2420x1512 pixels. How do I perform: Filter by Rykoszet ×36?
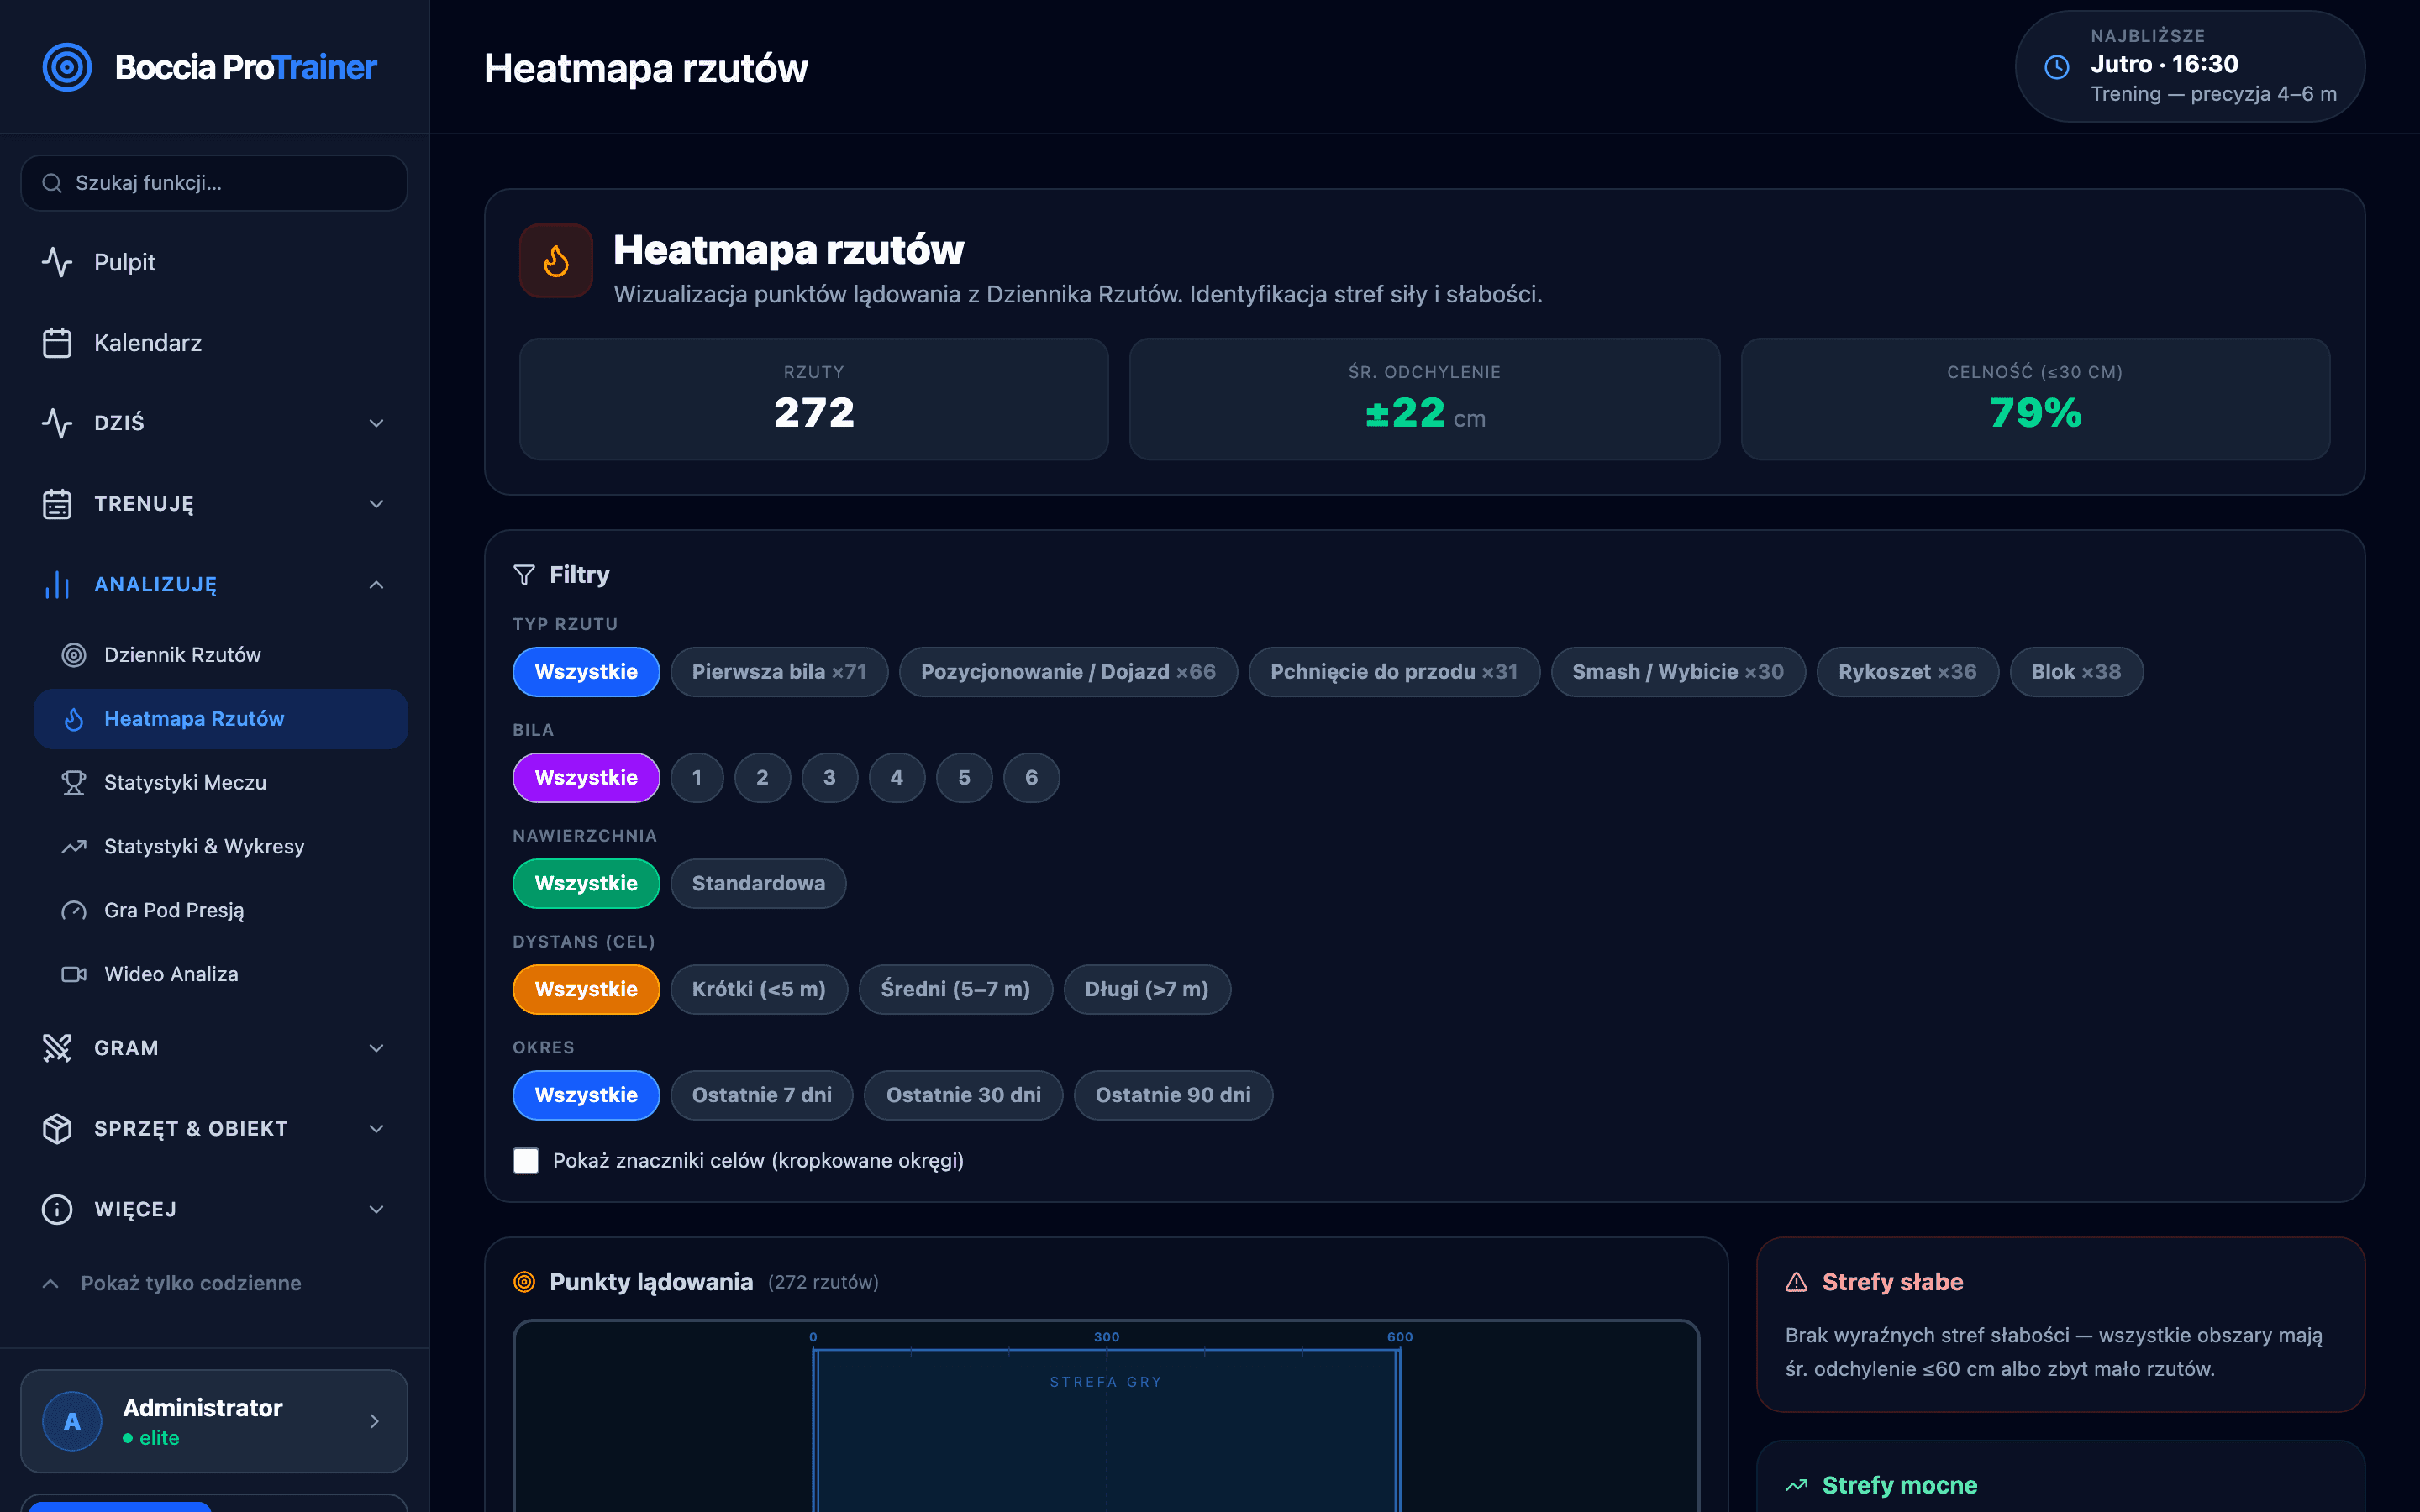(x=1907, y=672)
